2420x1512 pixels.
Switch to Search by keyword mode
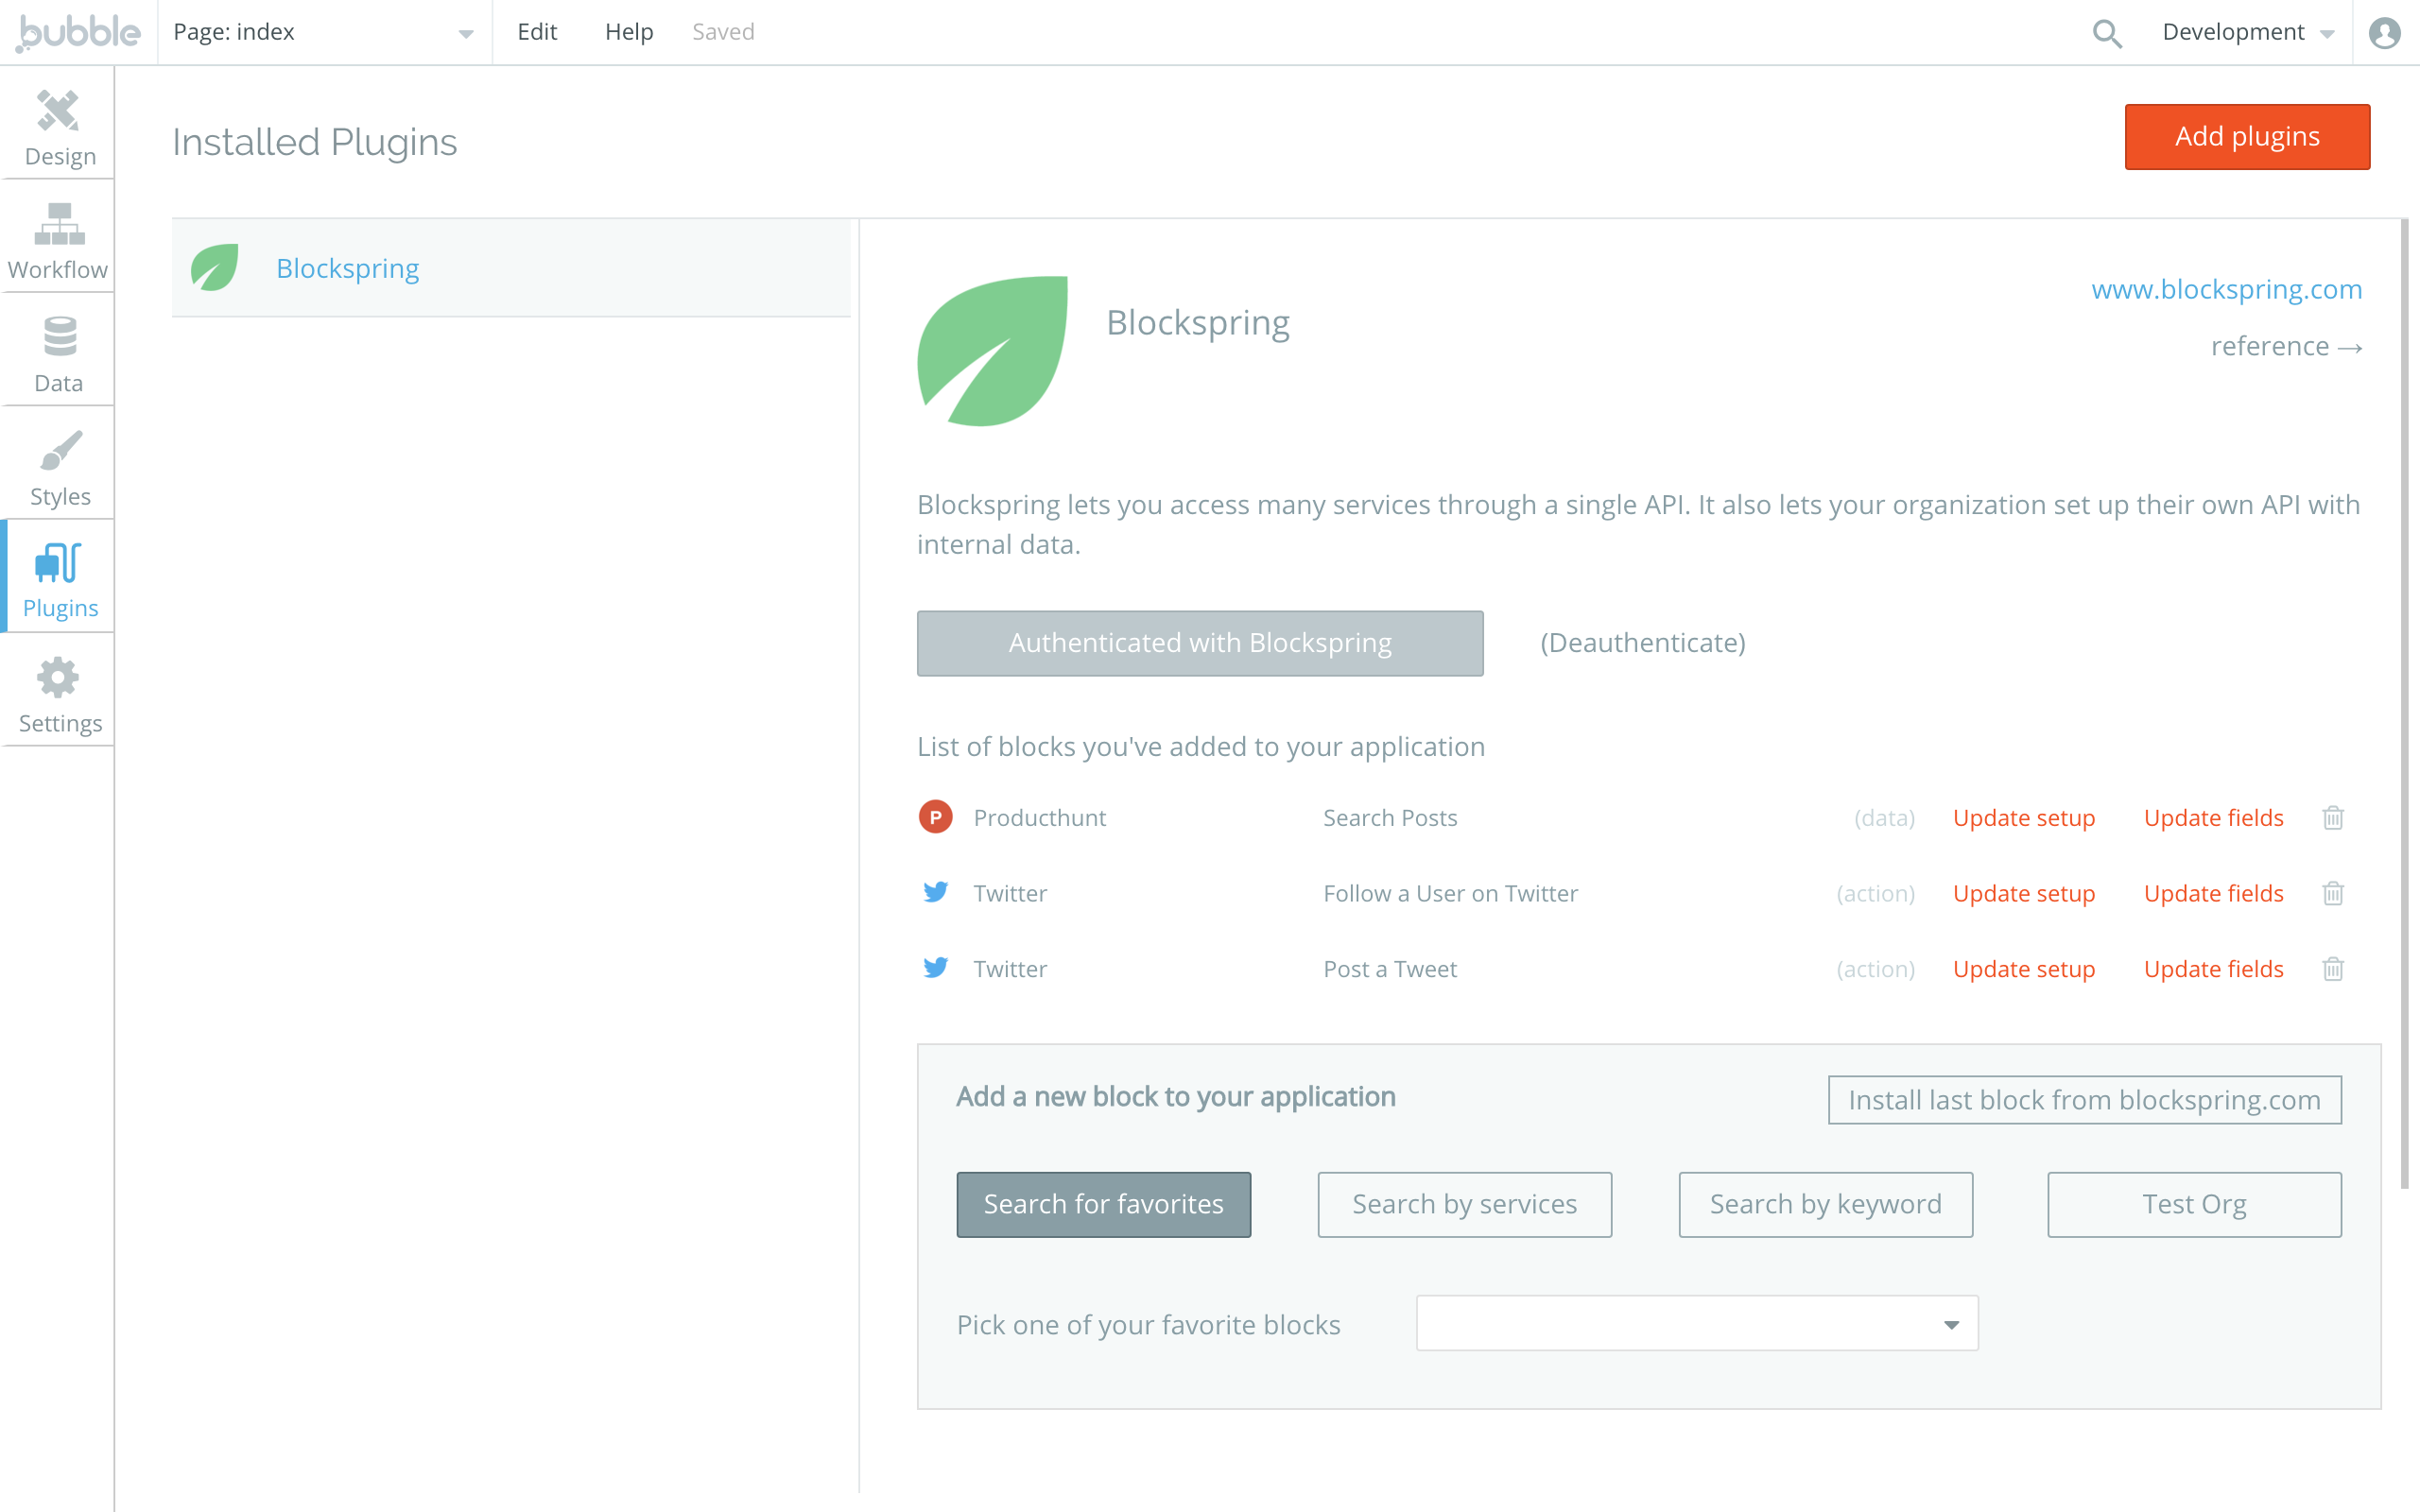[x=1825, y=1204]
